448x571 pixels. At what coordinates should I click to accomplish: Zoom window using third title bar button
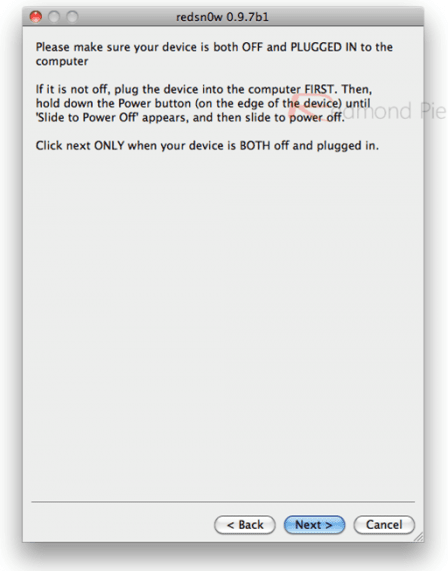pyautogui.click(x=72, y=17)
